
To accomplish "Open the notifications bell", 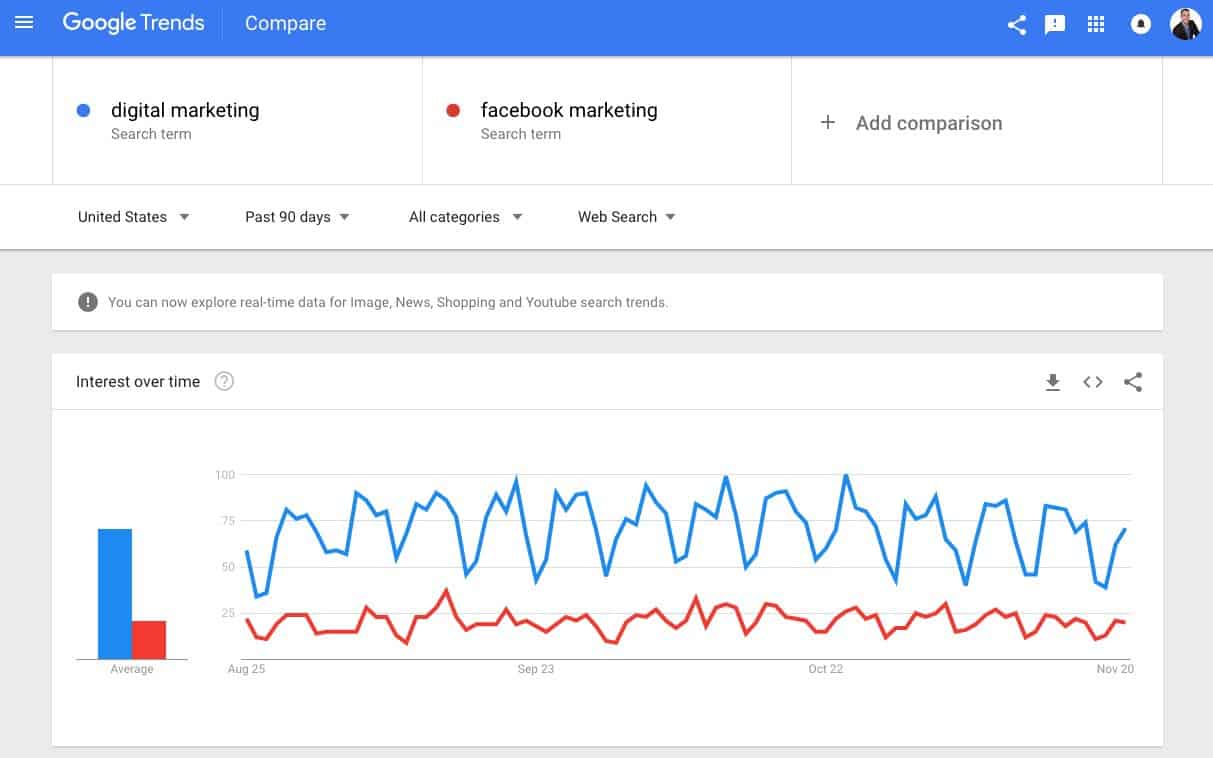I will click(1141, 25).
